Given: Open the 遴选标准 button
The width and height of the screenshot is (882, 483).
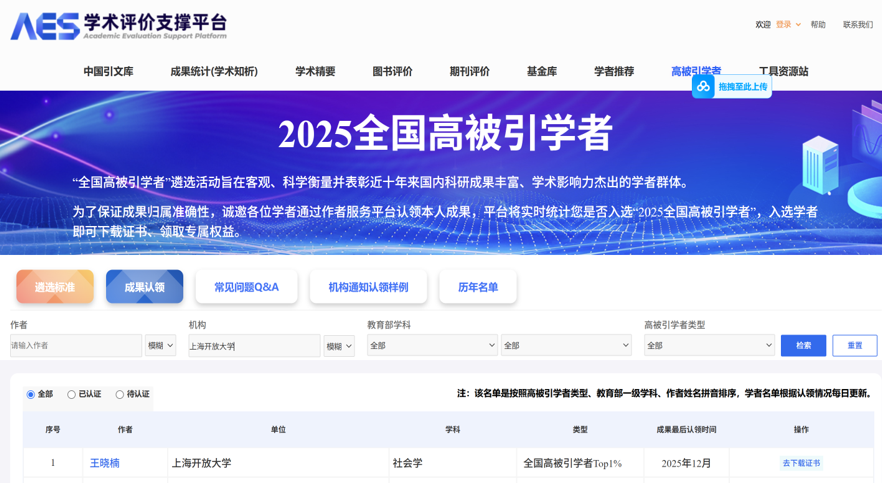Looking at the screenshot, I should point(55,287).
